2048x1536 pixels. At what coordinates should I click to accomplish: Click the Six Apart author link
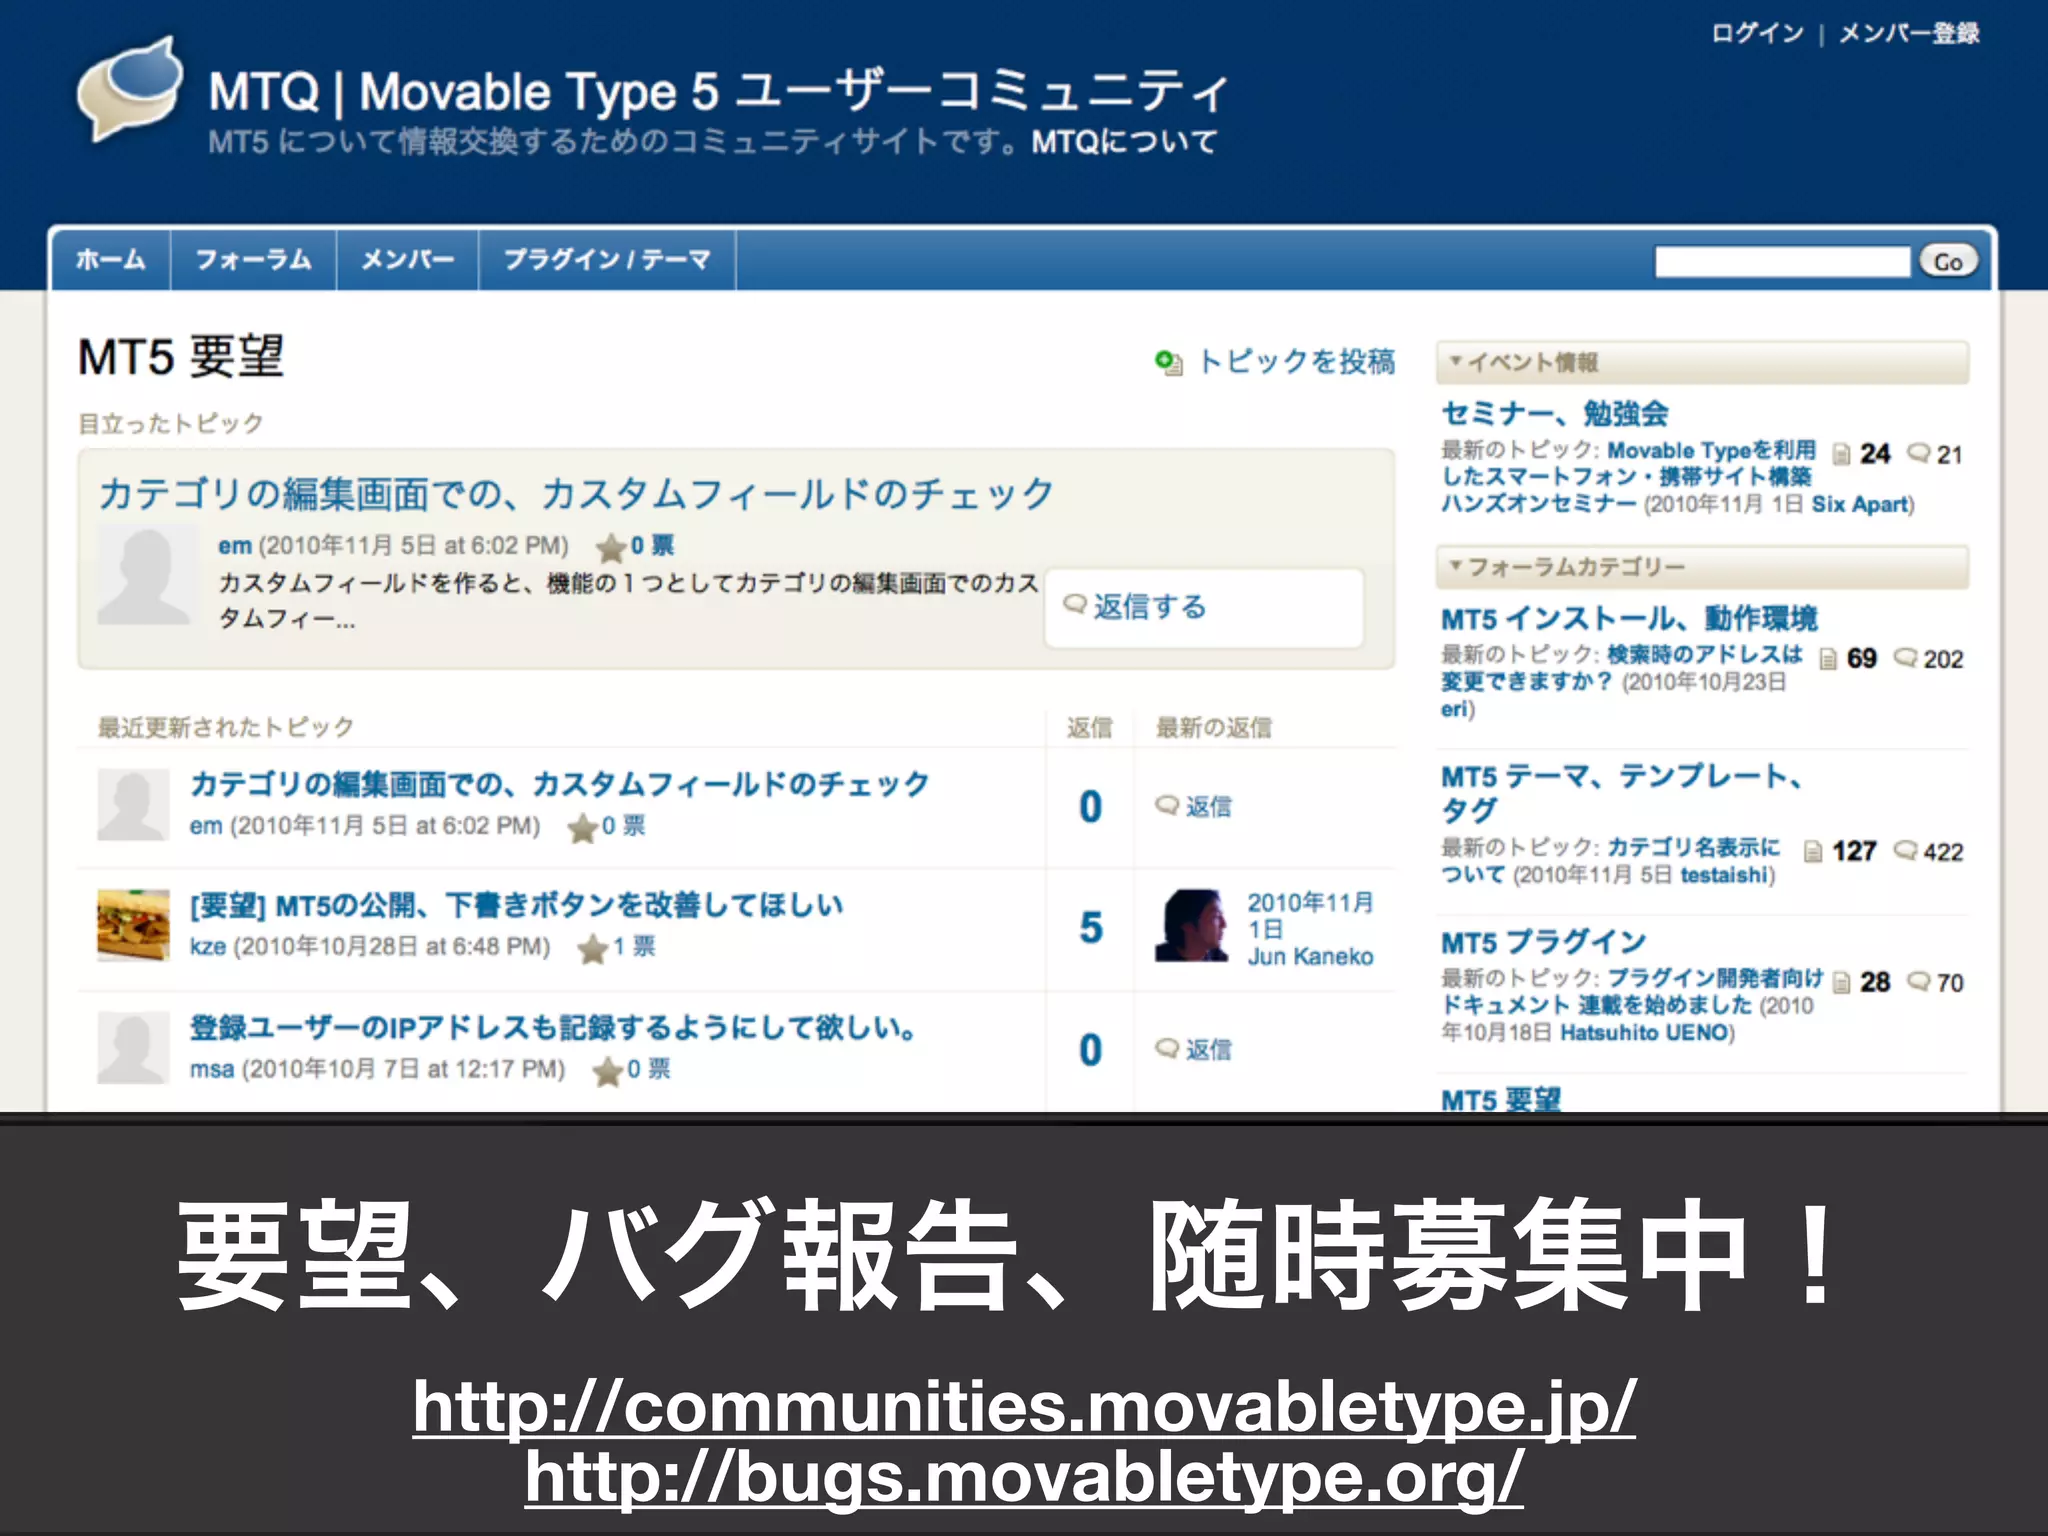click(x=1858, y=505)
